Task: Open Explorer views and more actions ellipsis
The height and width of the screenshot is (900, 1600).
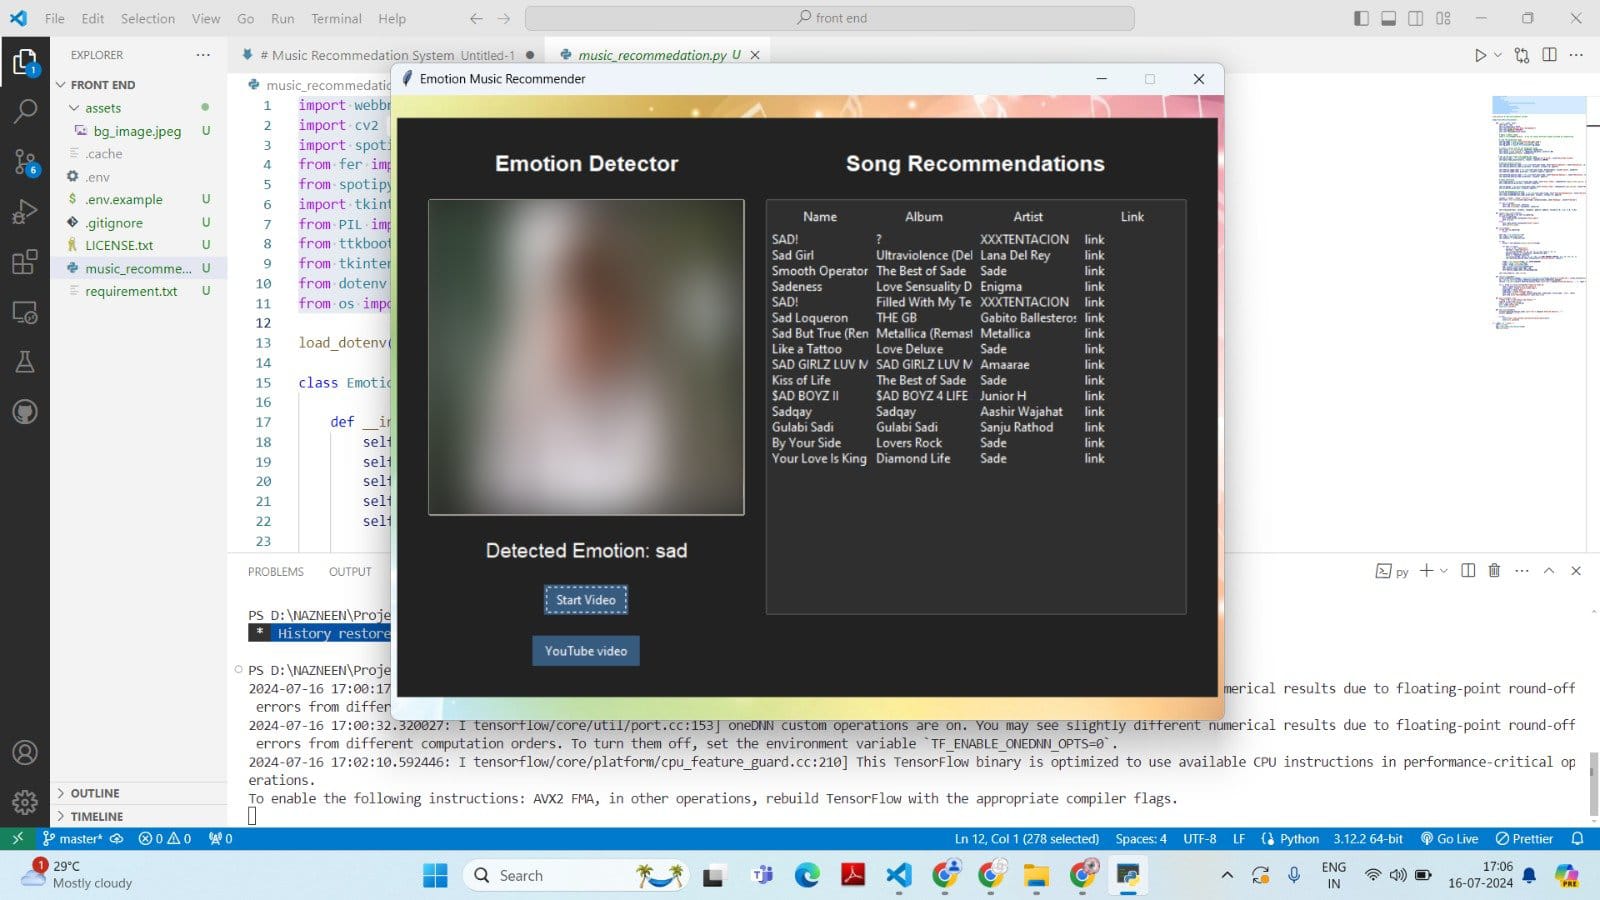Action: [x=203, y=55]
